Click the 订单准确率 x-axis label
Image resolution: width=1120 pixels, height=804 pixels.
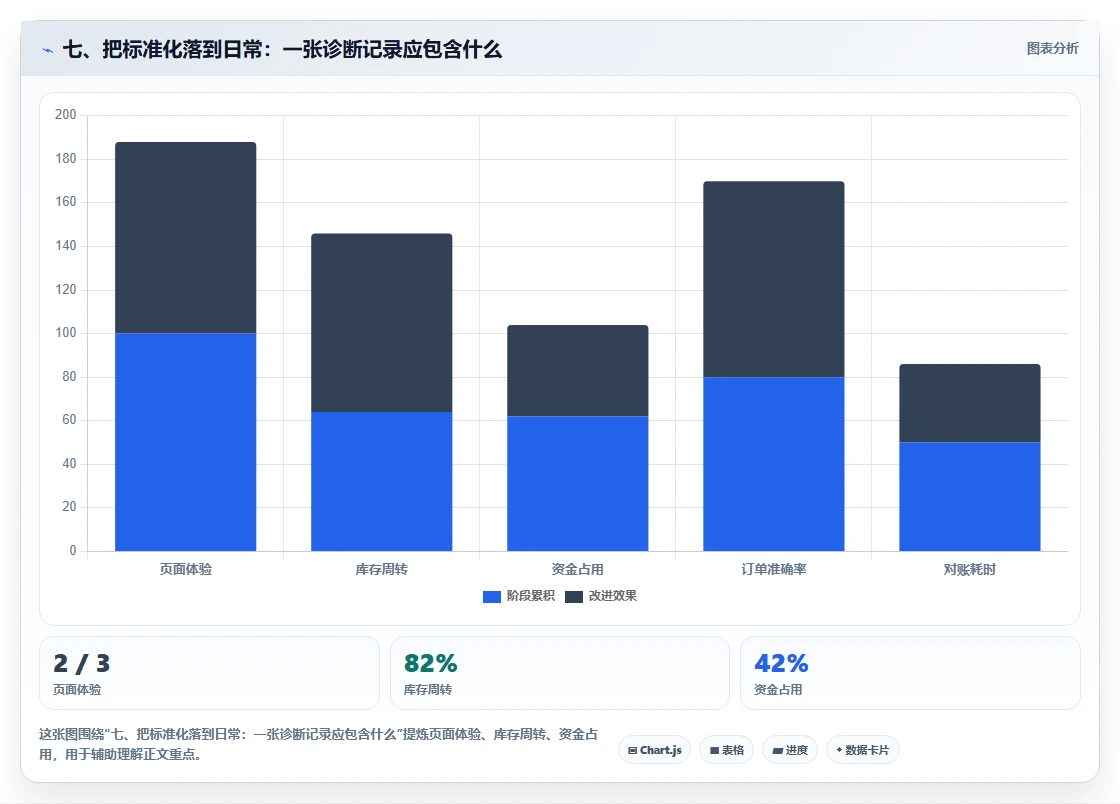774,569
